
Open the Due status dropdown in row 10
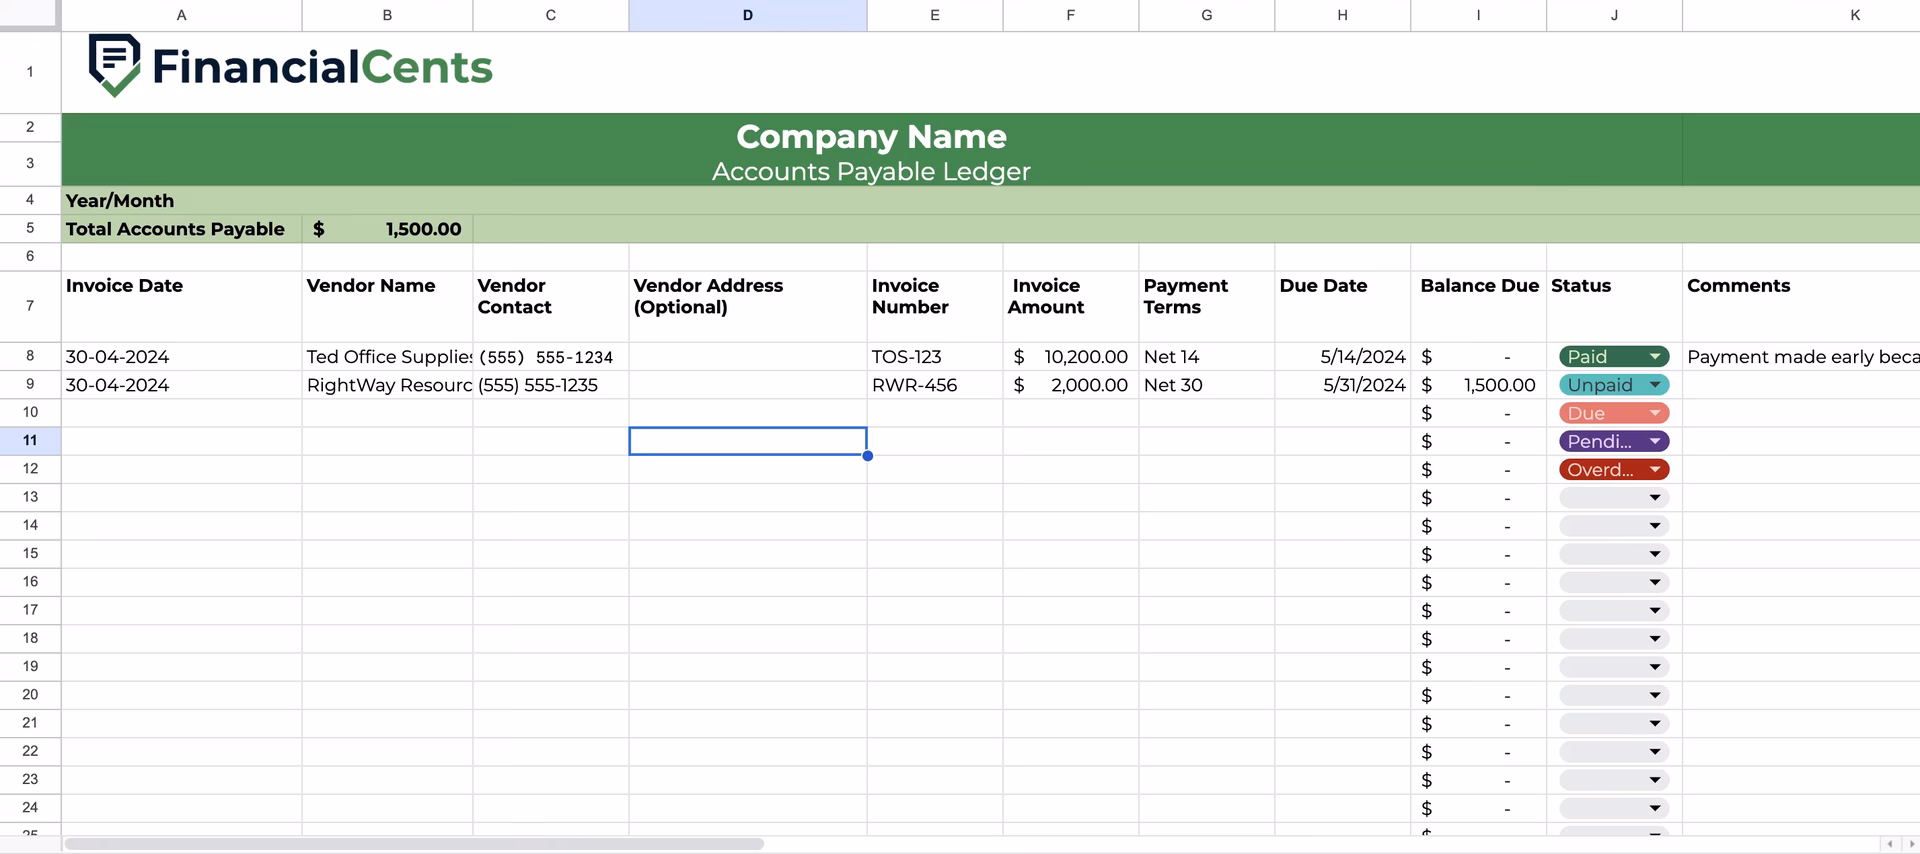pos(1613,413)
